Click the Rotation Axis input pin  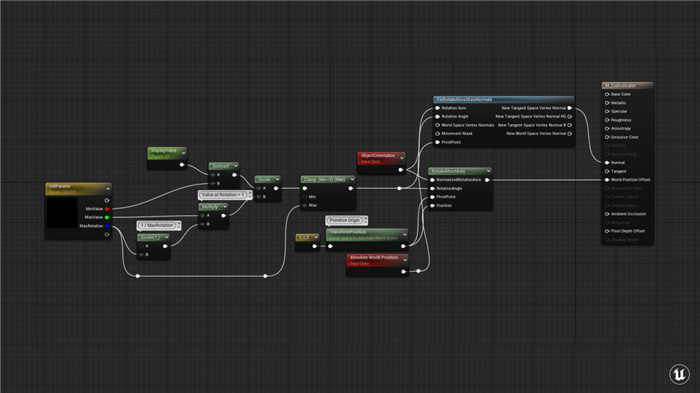[438, 108]
